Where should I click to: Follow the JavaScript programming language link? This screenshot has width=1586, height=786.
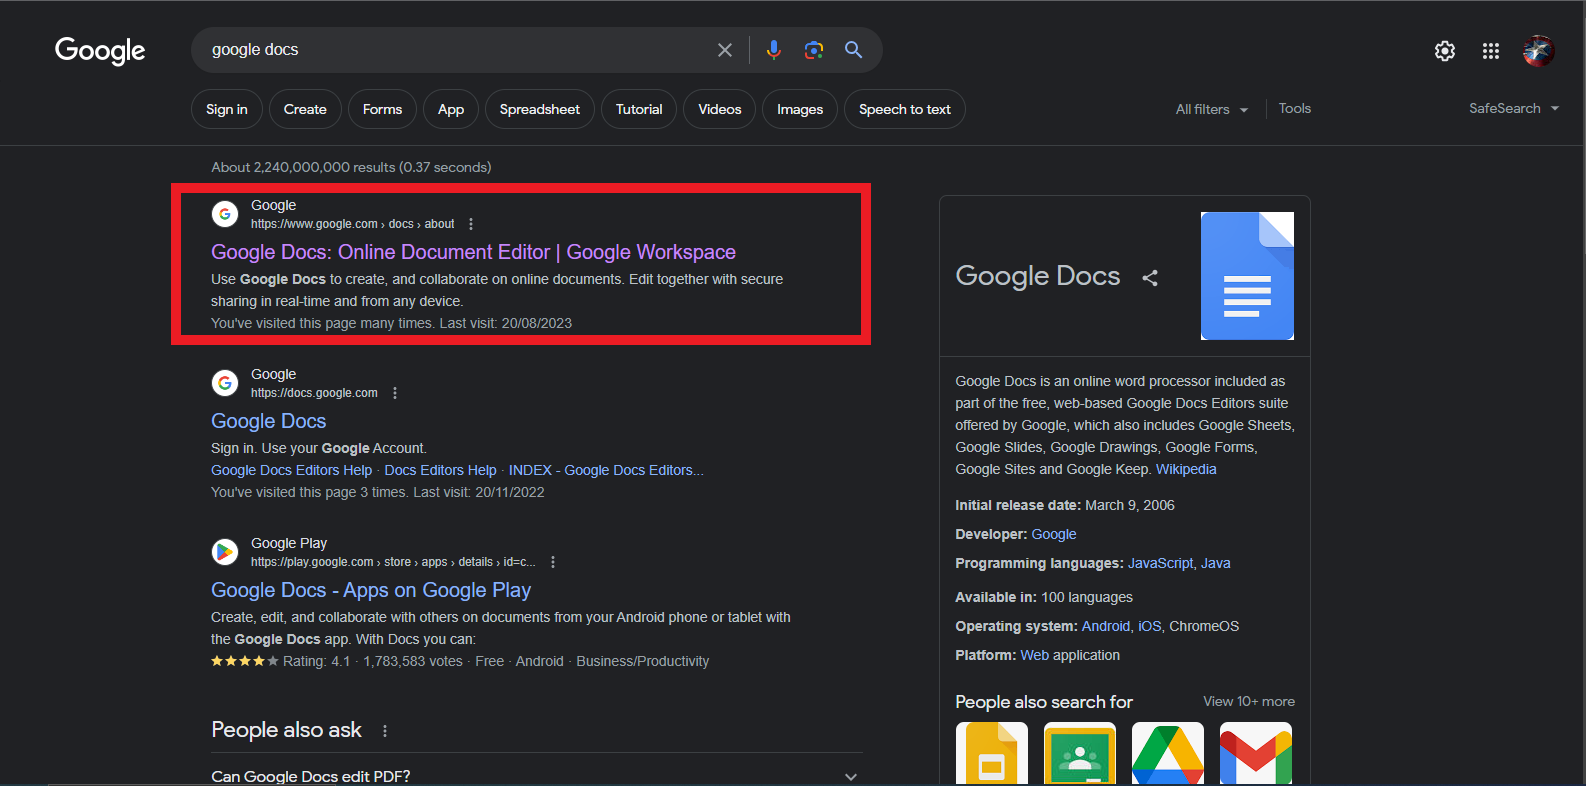[1160, 563]
